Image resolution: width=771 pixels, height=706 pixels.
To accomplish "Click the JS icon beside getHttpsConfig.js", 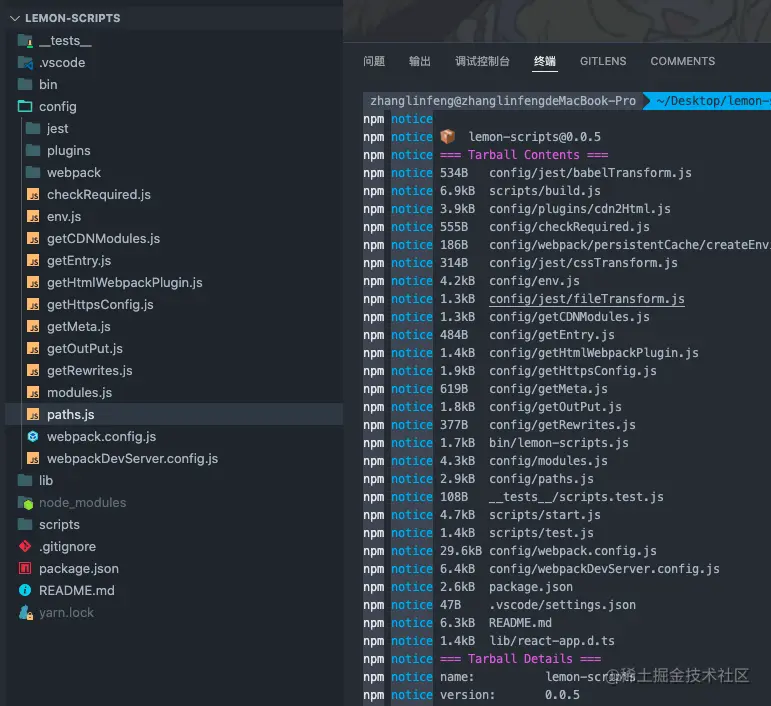I will tap(33, 305).
